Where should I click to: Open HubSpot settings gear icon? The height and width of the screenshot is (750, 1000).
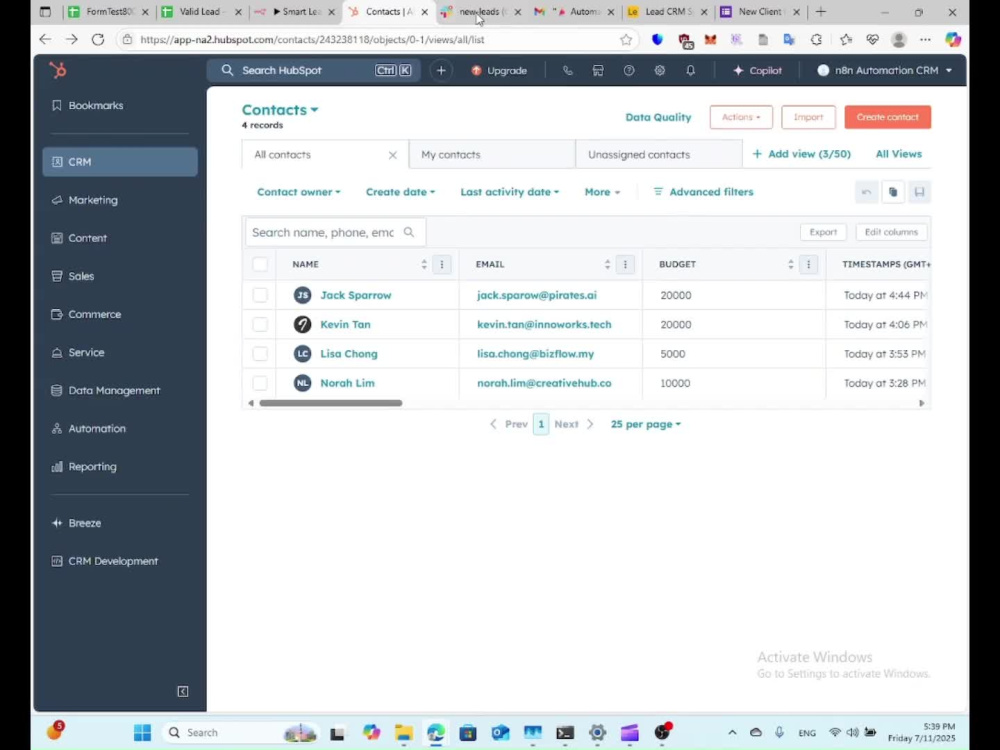click(x=659, y=71)
